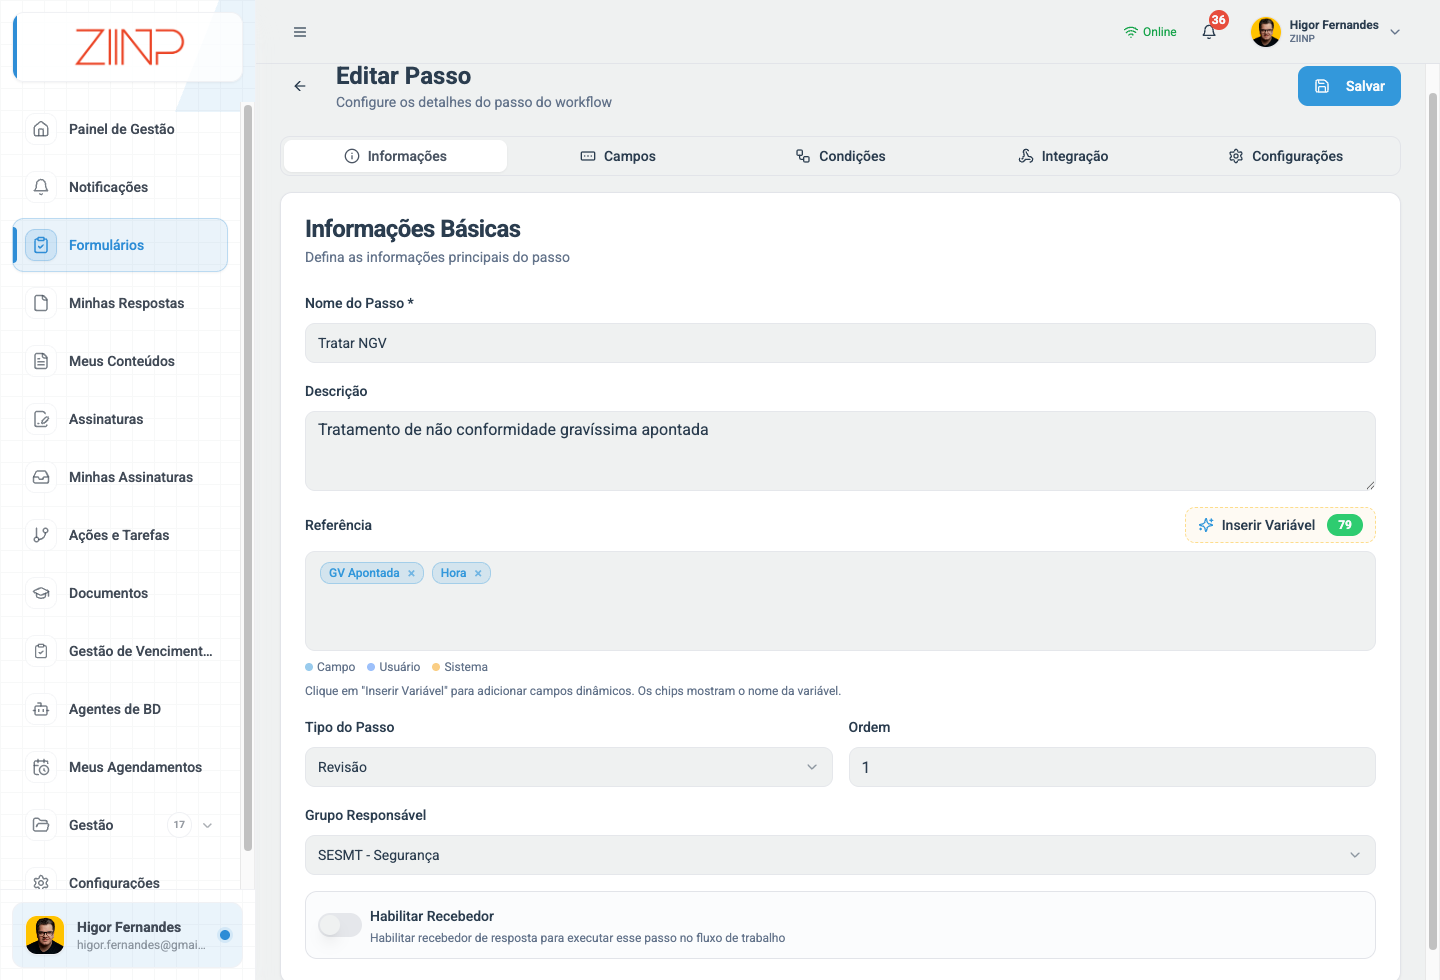Image resolution: width=1440 pixels, height=980 pixels.
Task: Click the Nome do Passo input field
Action: [840, 343]
